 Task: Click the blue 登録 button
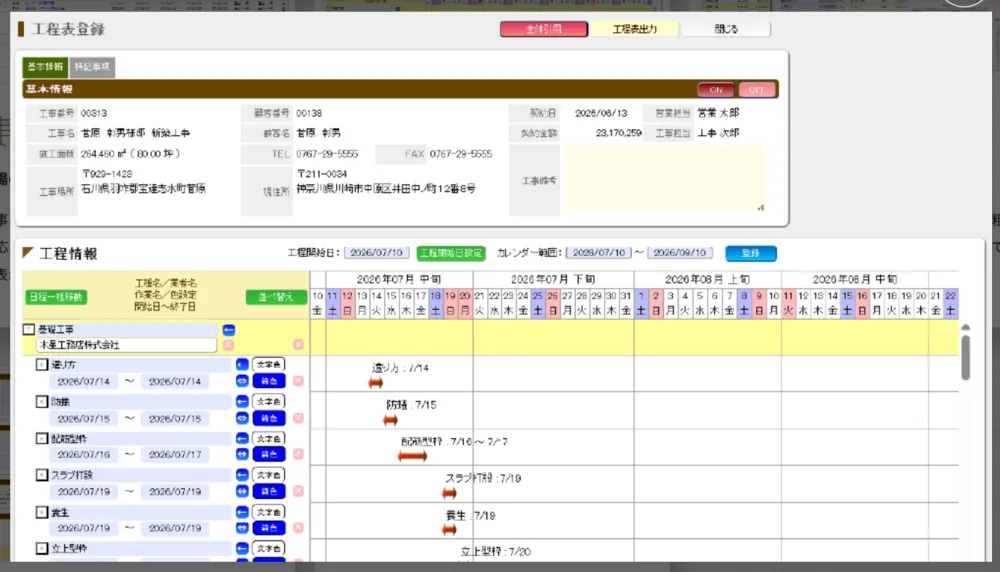click(751, 253)
